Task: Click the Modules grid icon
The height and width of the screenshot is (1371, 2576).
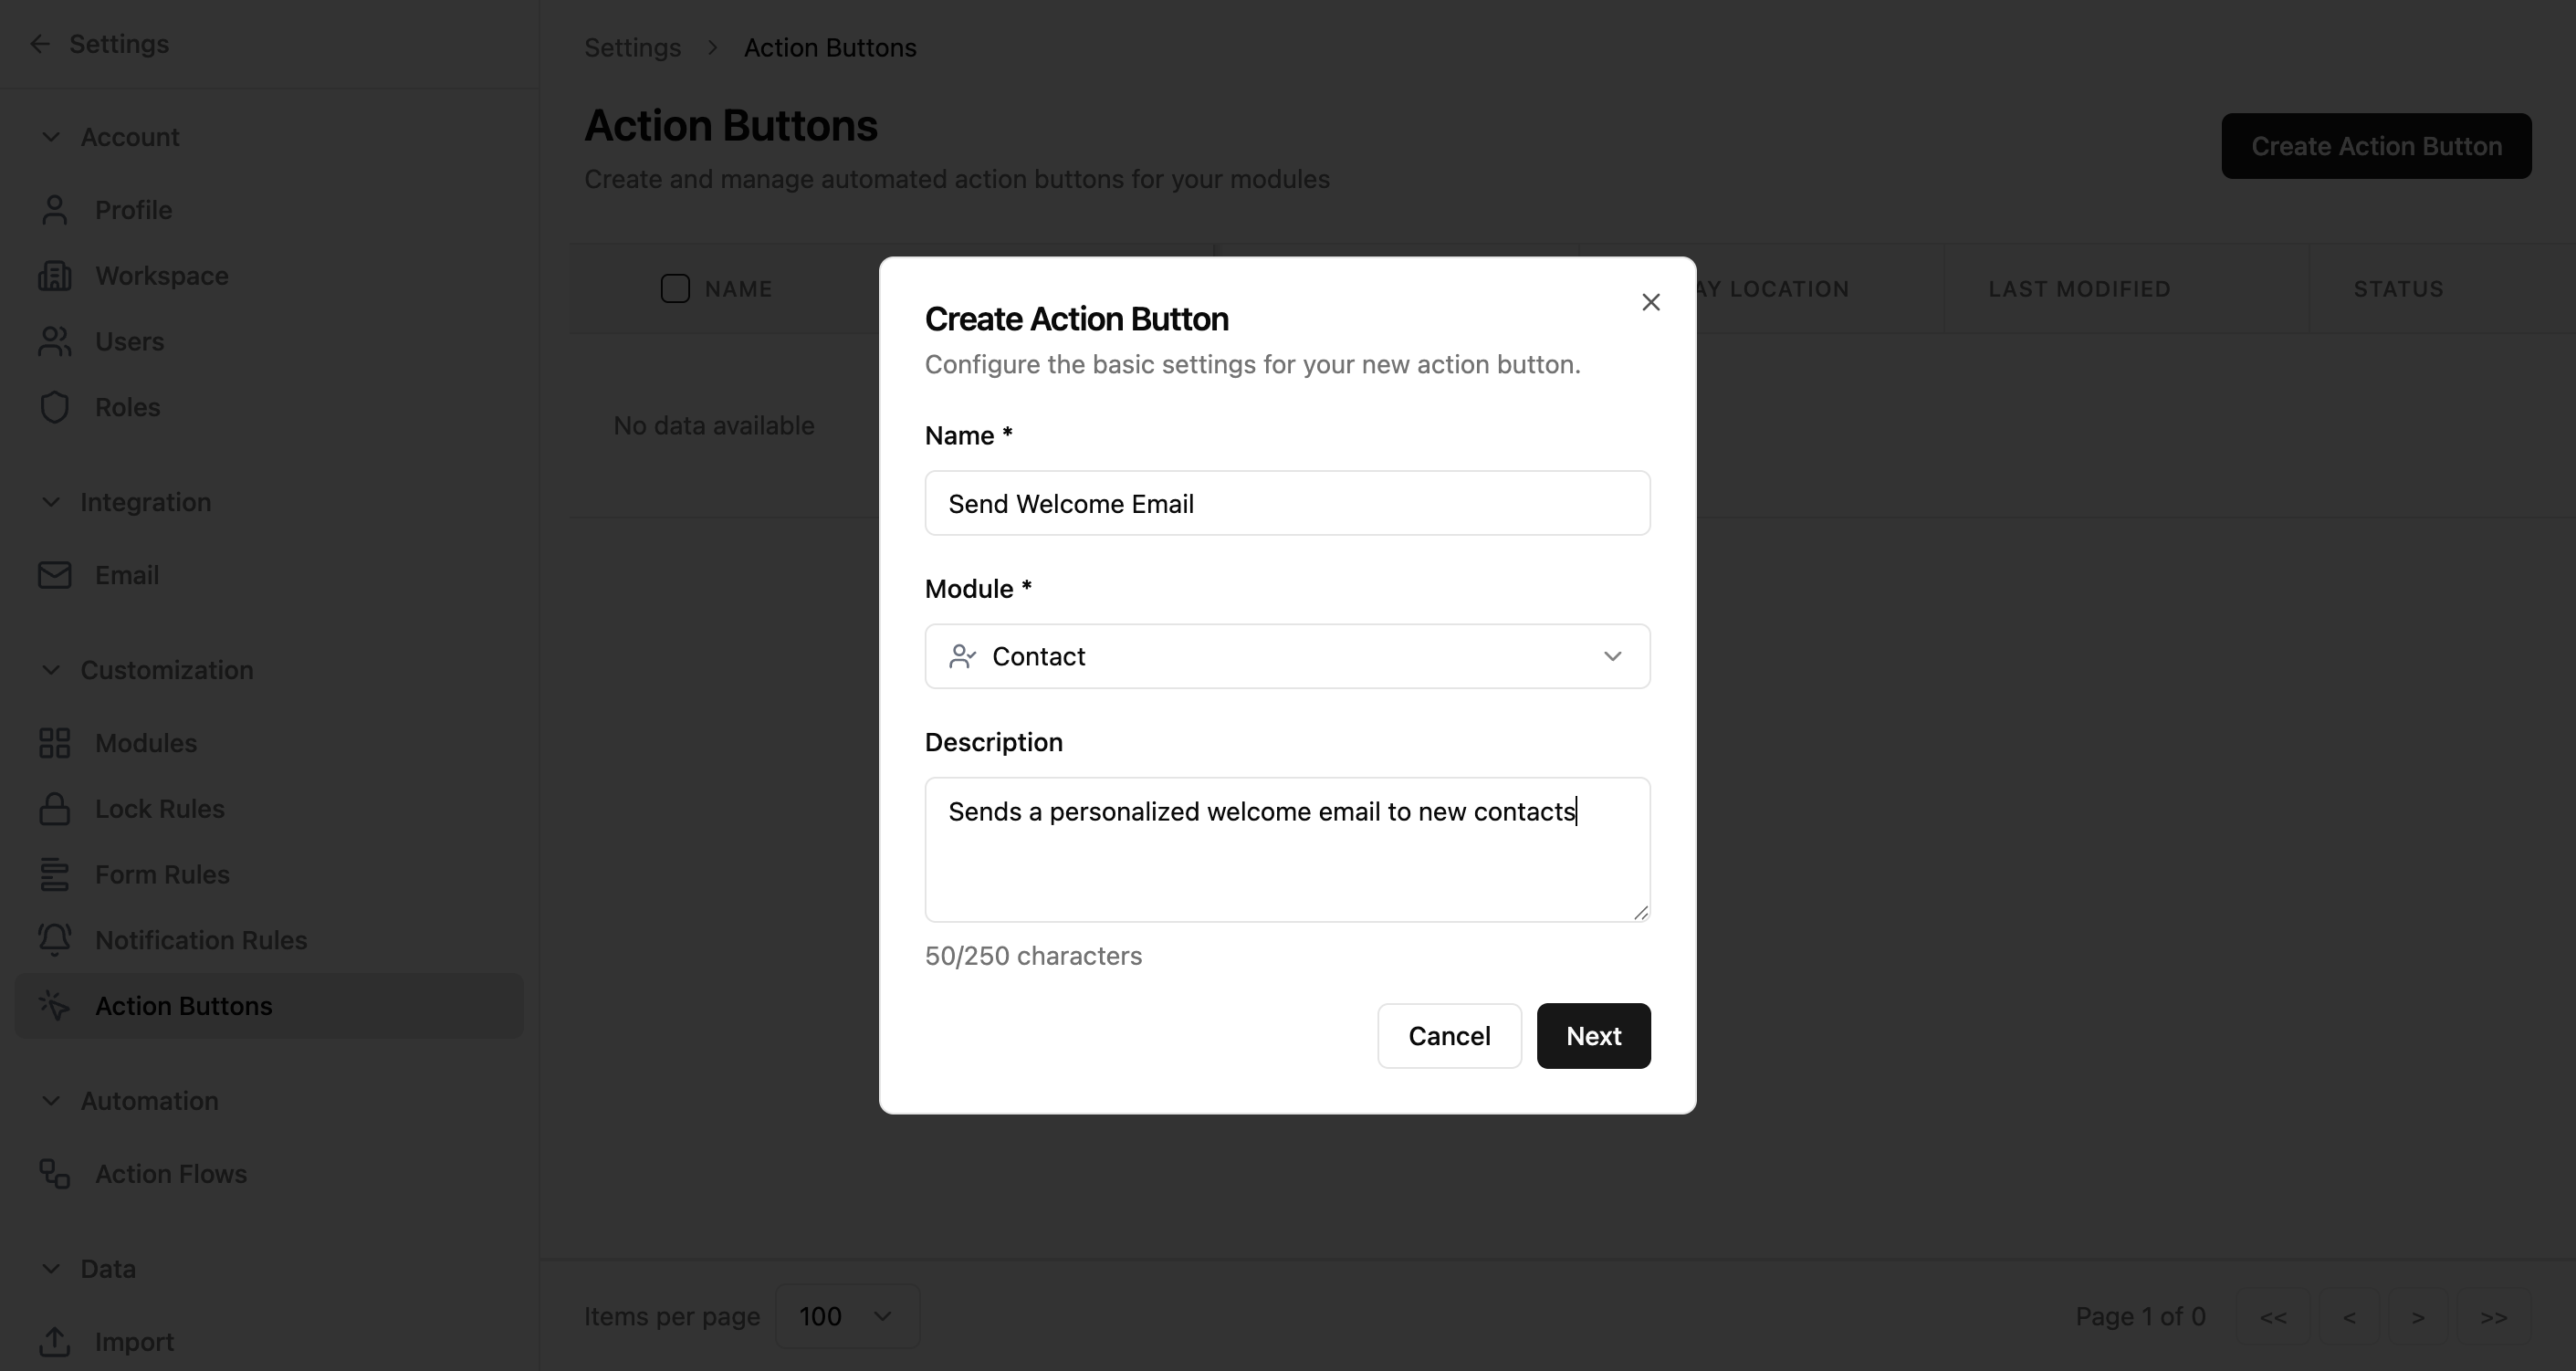Action: click(x=55, y=743)
